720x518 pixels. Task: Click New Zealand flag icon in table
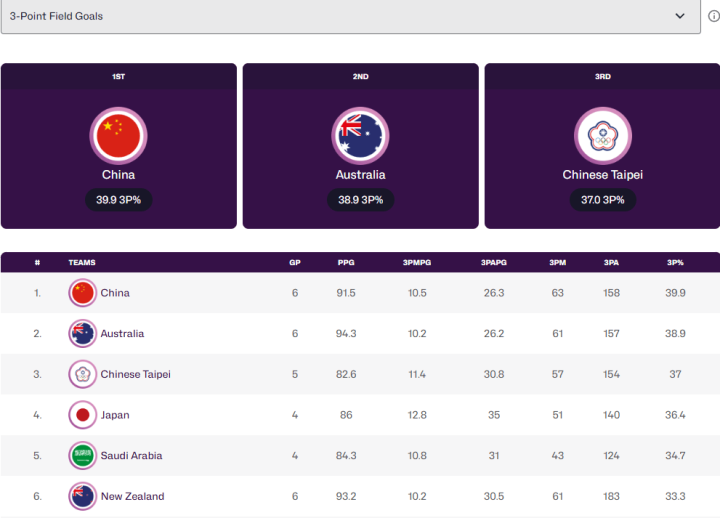click(x=83, y=496)
